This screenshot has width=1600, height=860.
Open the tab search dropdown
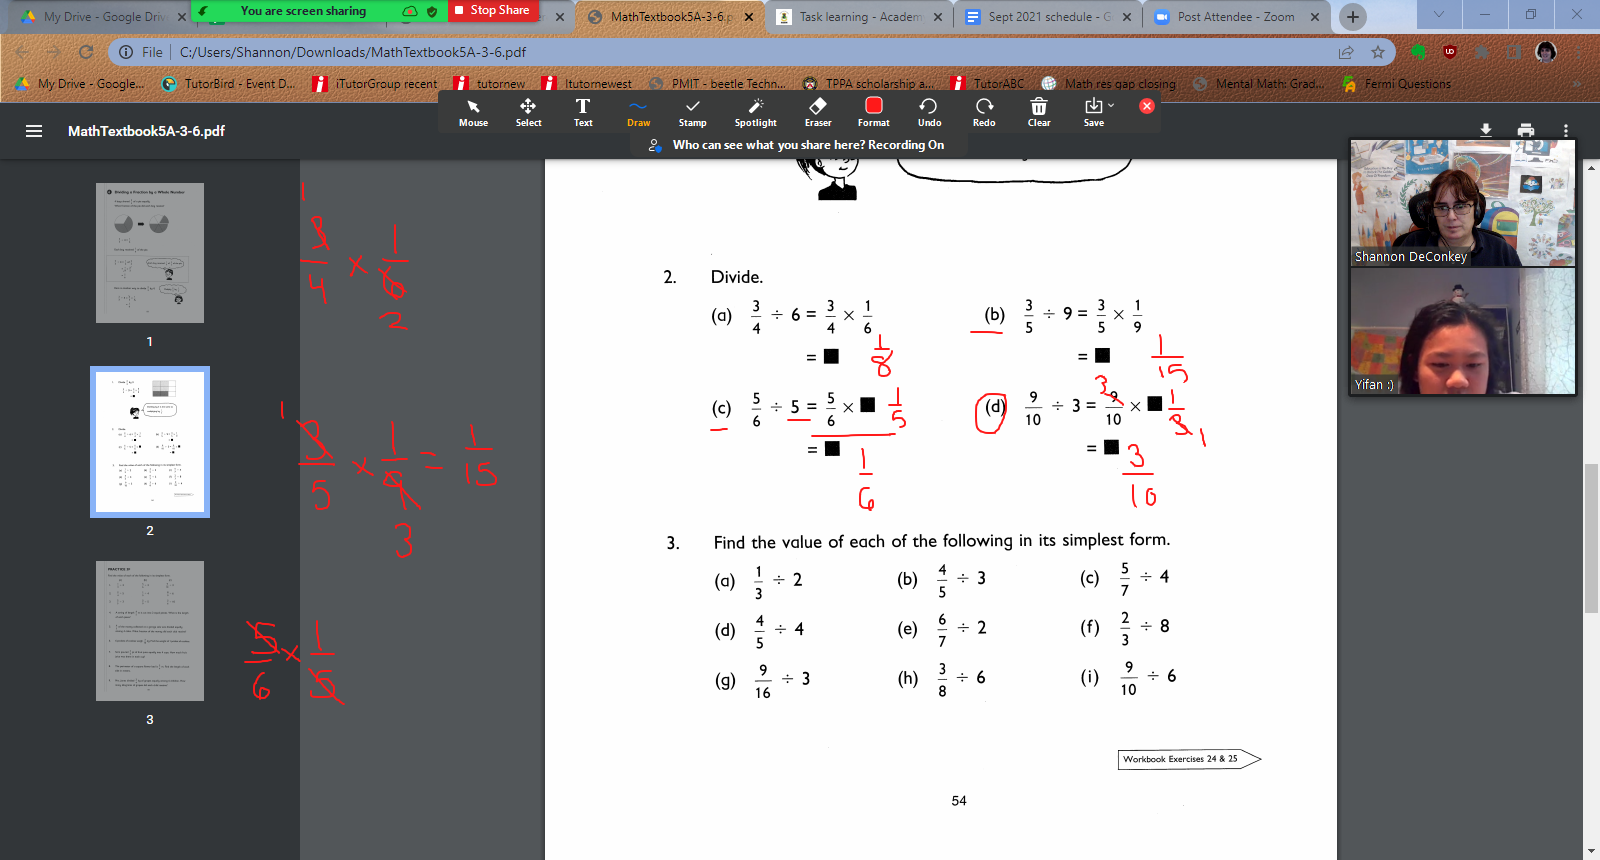point(1439,15)
